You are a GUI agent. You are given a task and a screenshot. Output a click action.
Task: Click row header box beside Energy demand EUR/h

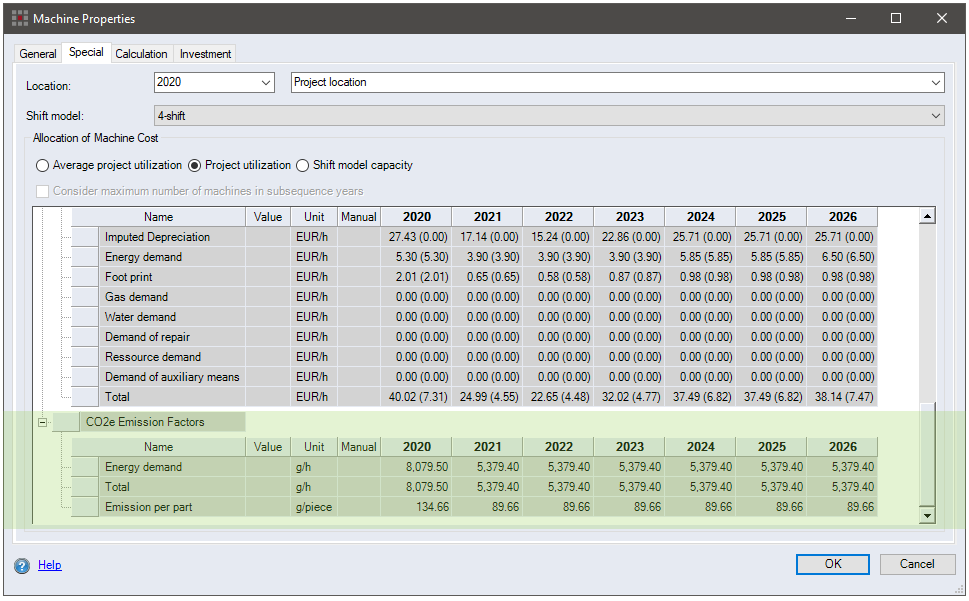click(x=85, y=257)
